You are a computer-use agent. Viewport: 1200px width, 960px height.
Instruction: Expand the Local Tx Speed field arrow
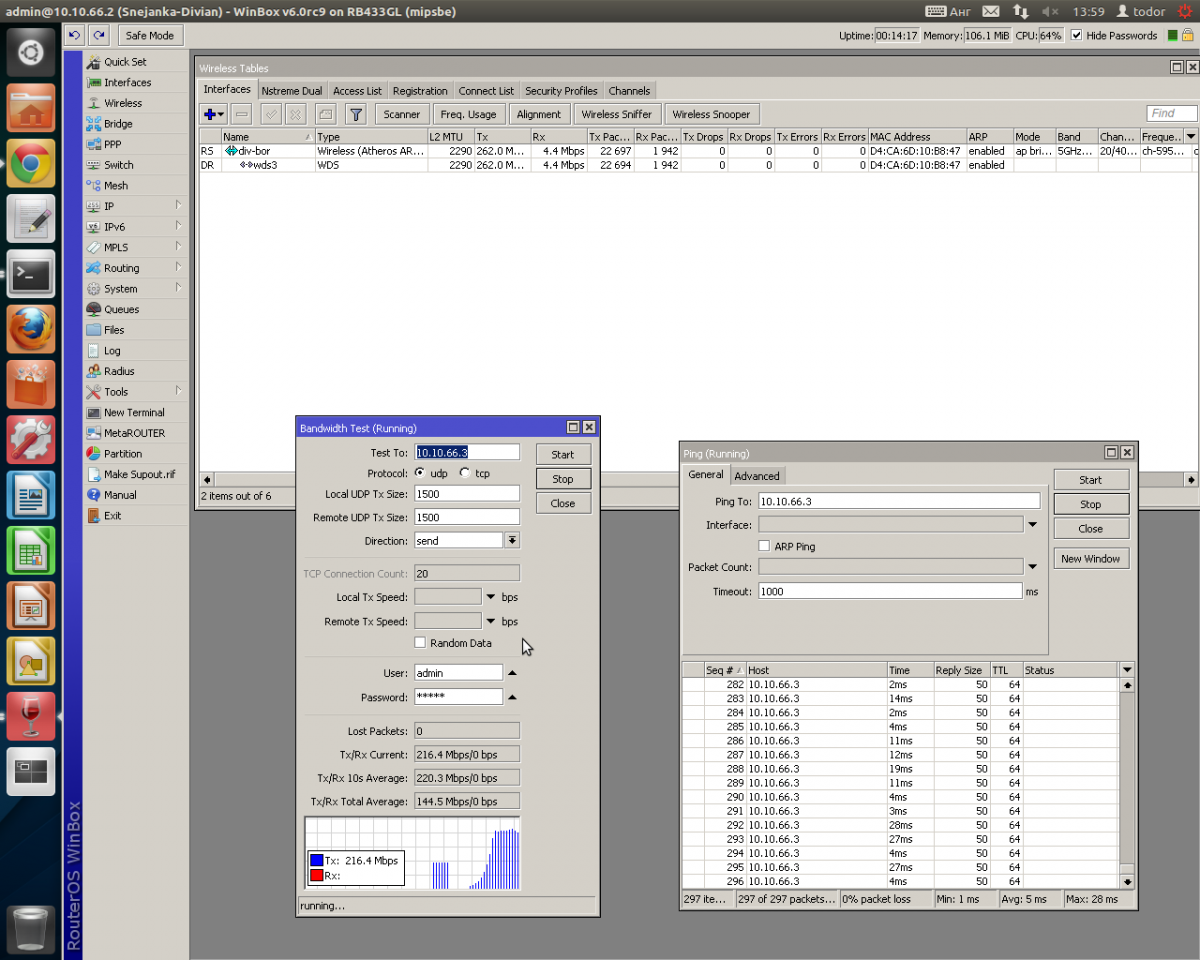pyautogui.click(x=491, y=597)
